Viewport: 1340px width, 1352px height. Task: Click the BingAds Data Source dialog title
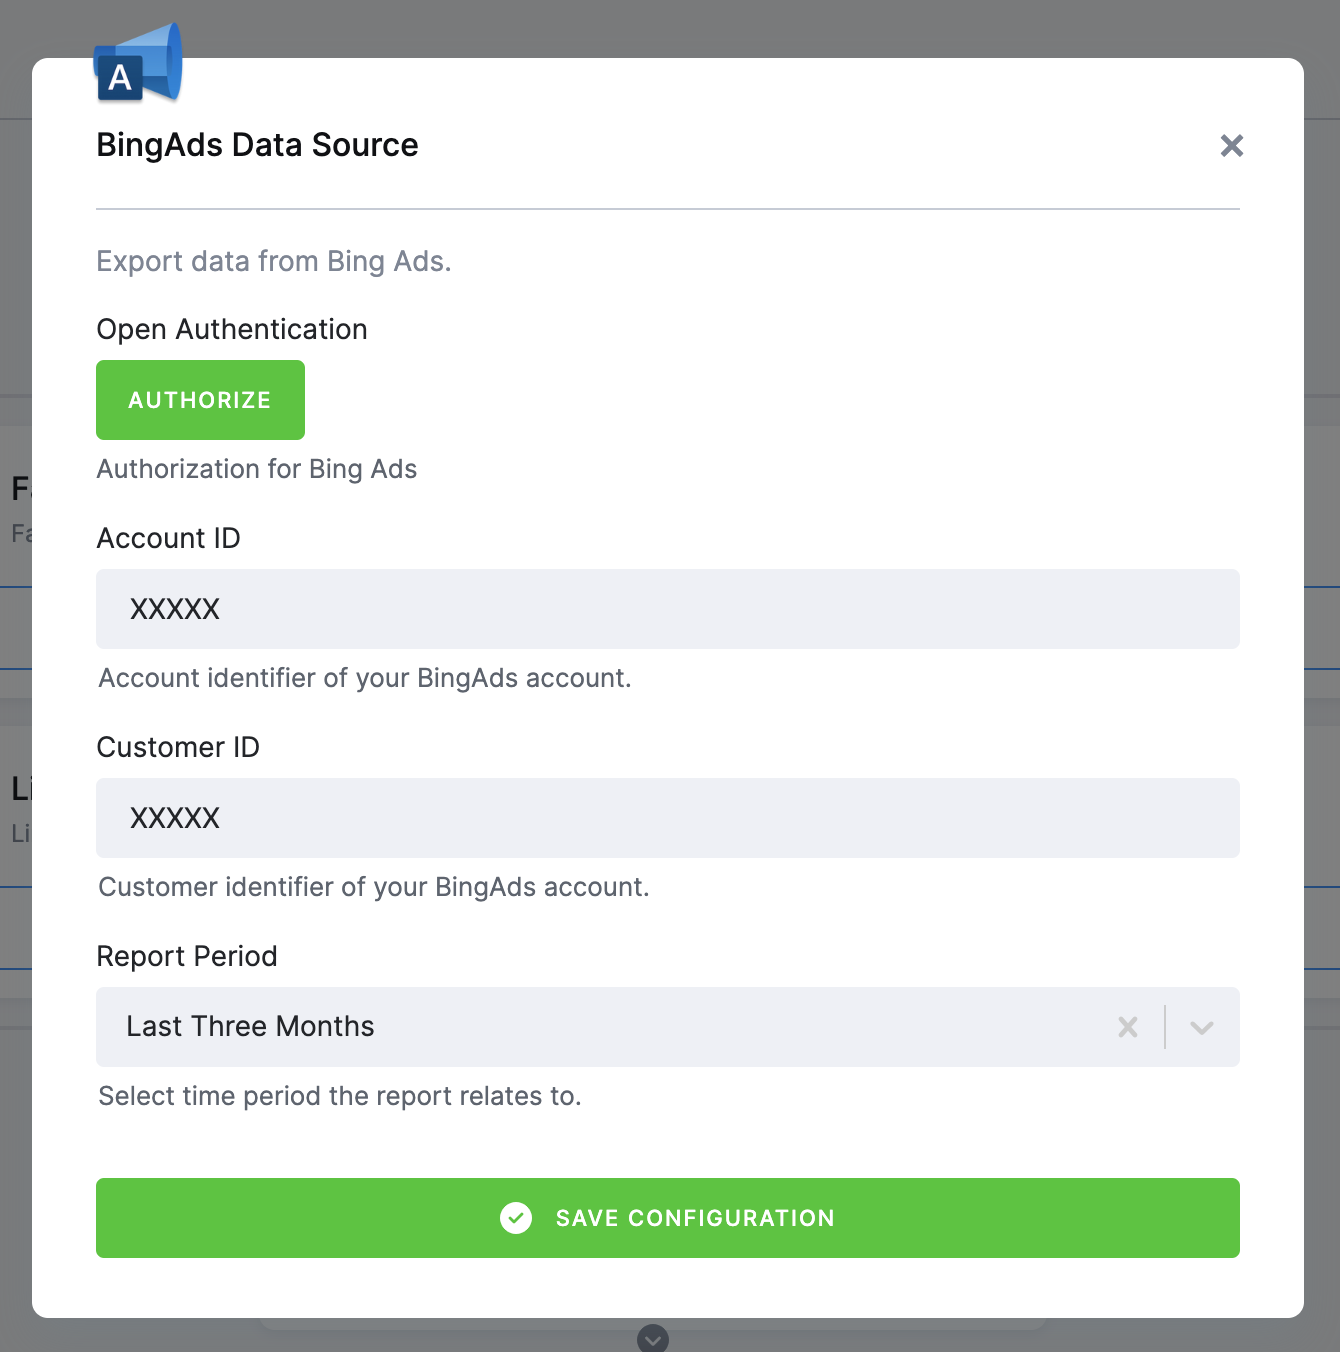[257, 145]
